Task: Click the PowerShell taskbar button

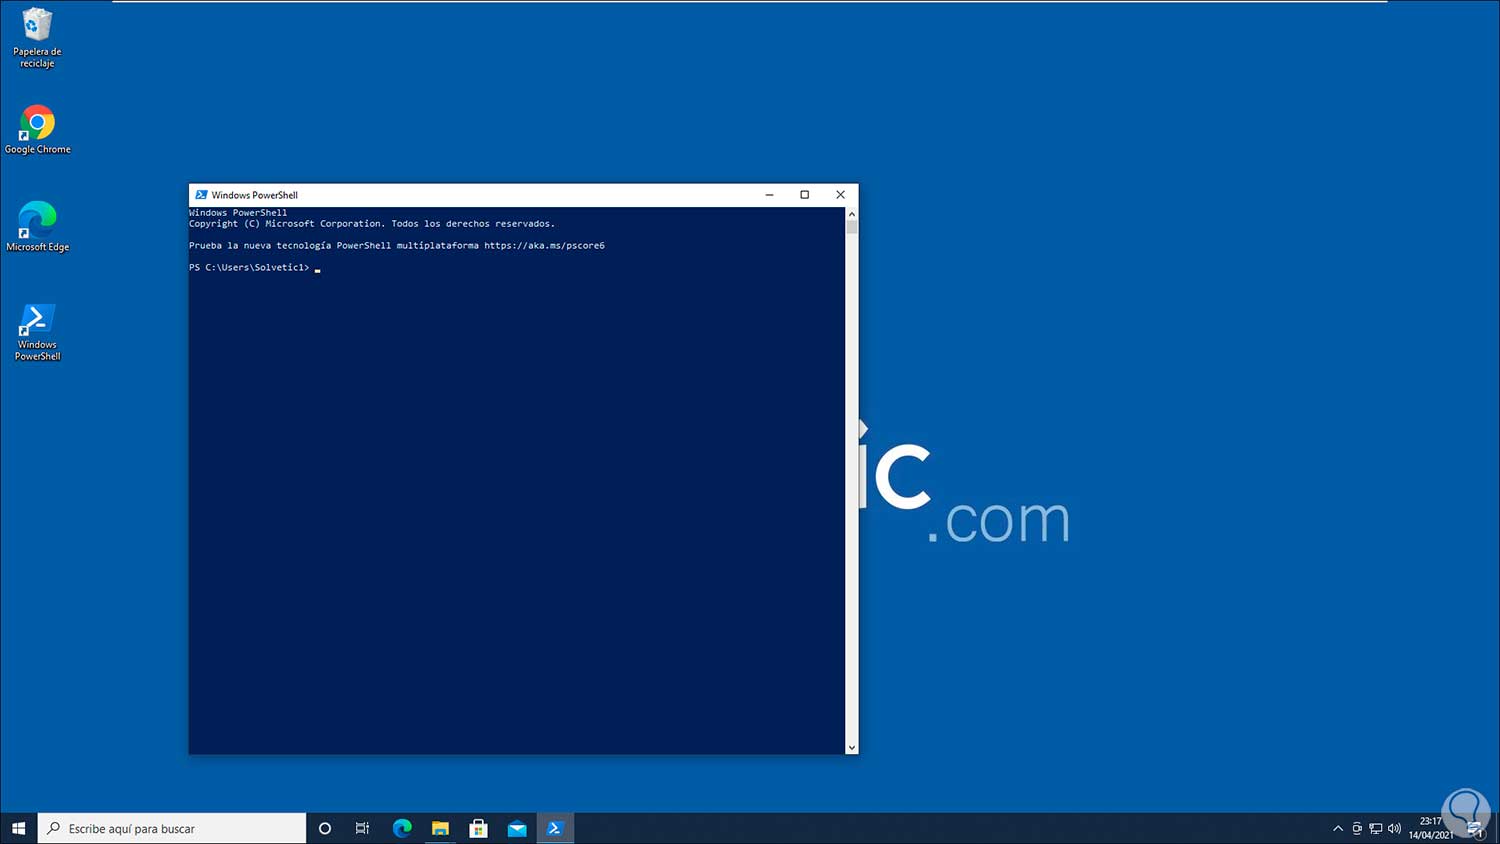Action: pos(555,828)
